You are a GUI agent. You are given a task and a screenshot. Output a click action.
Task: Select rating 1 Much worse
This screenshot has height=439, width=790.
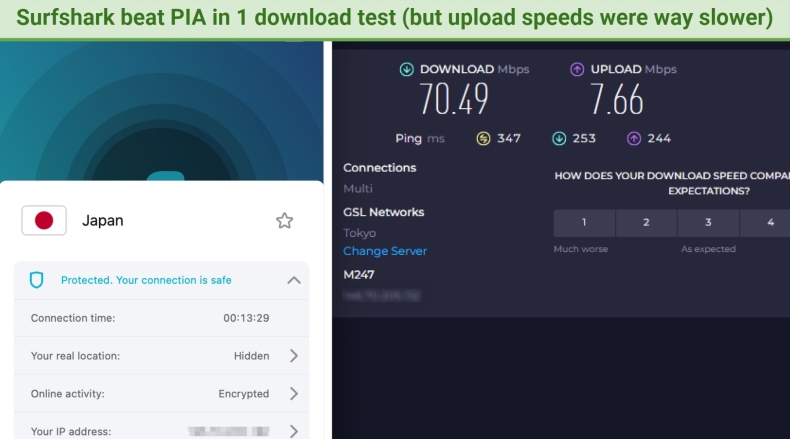coord(584,222)
